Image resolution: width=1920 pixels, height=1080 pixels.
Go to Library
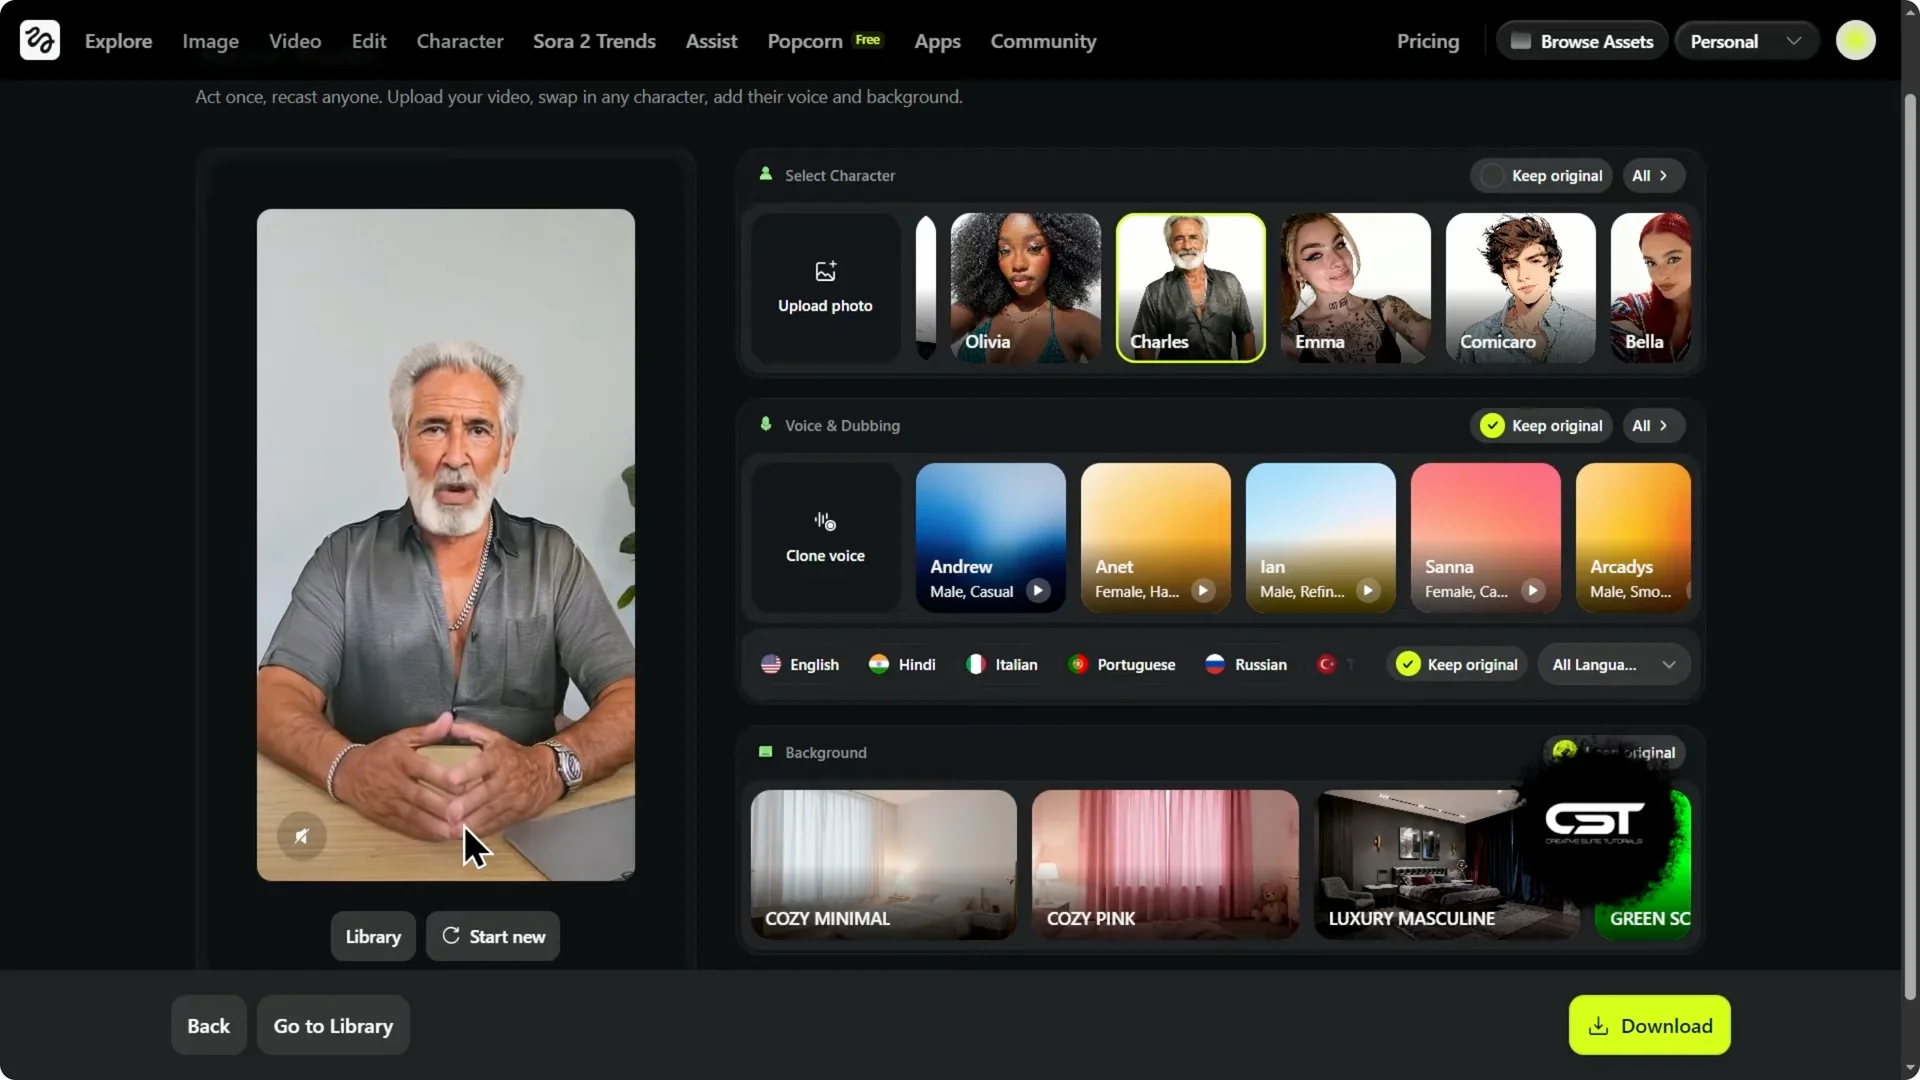[332, 1025]
